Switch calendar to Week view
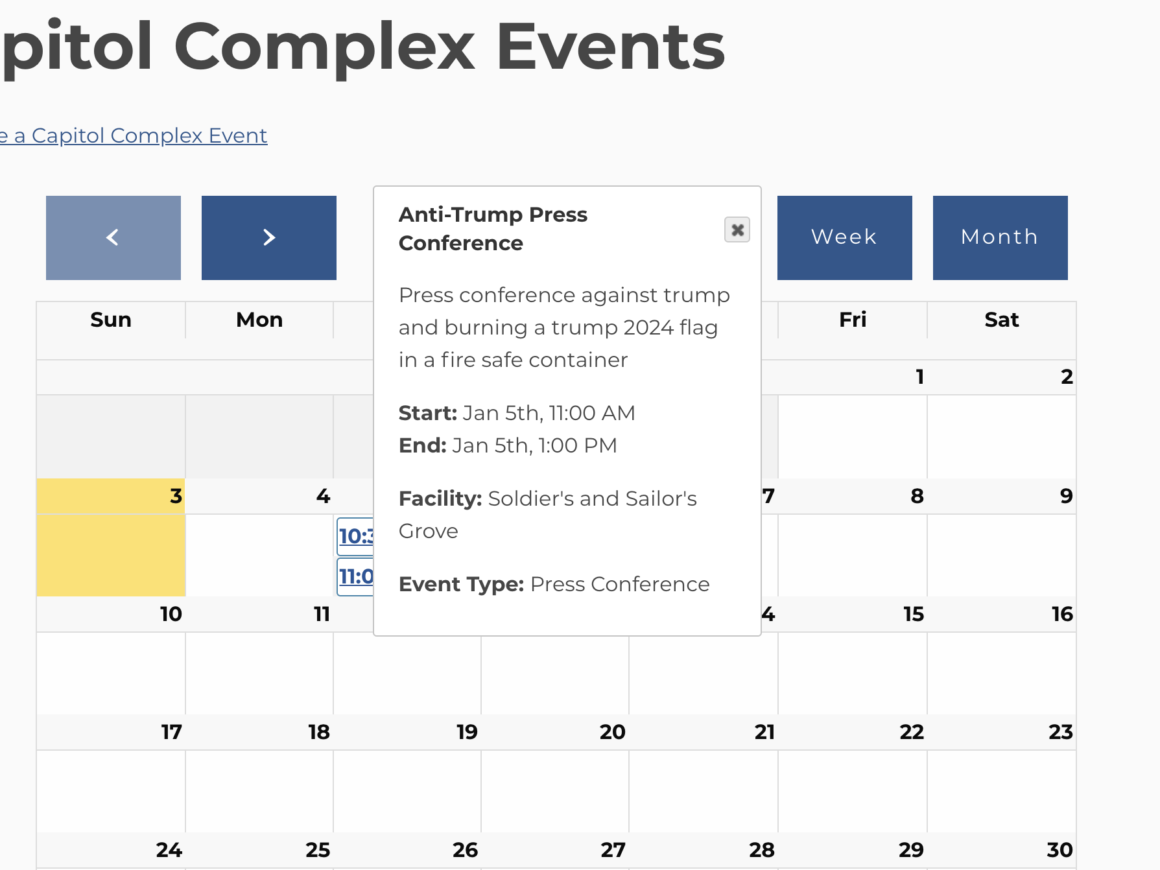 844,238
